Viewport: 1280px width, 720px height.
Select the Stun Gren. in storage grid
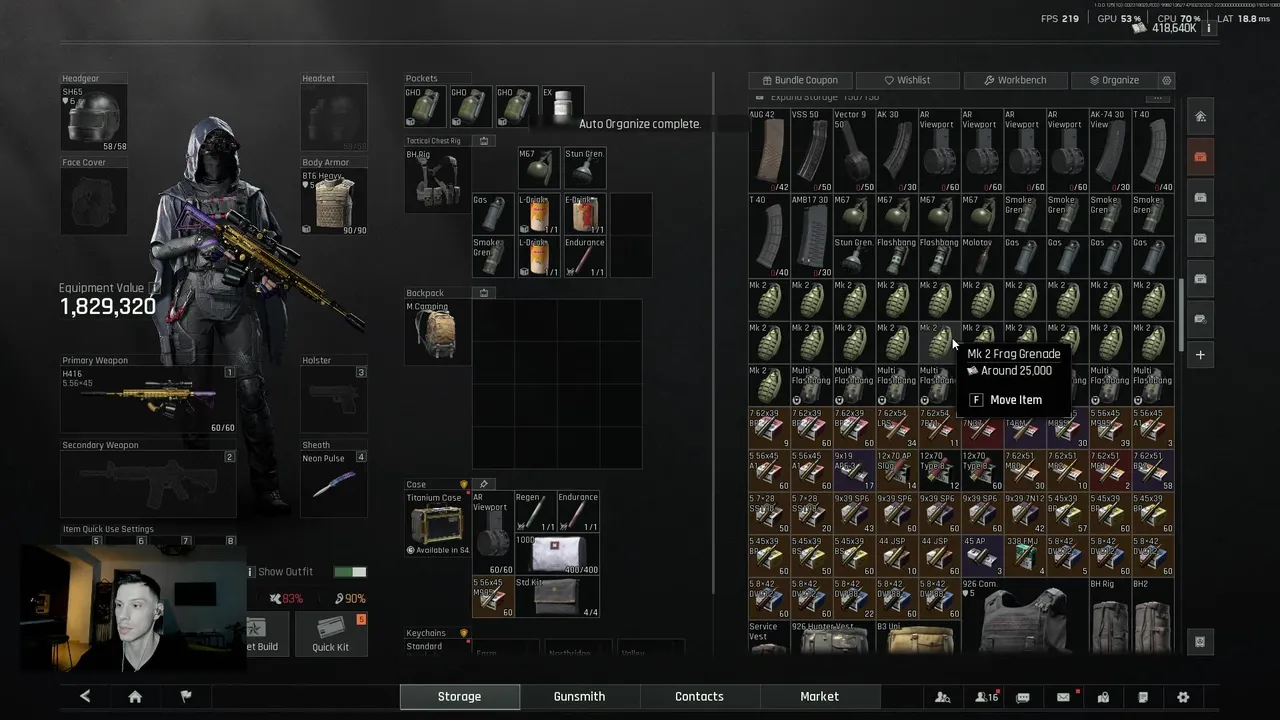point(854,257)
